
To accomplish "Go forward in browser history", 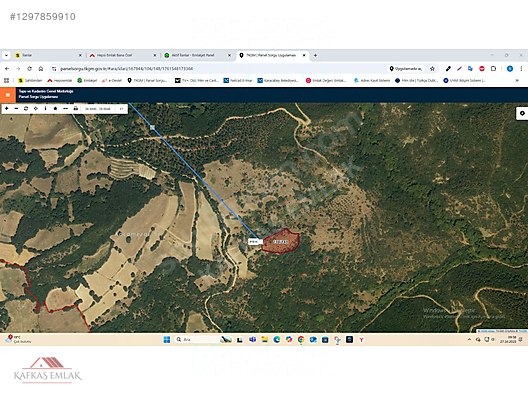I will pos(18,69).
